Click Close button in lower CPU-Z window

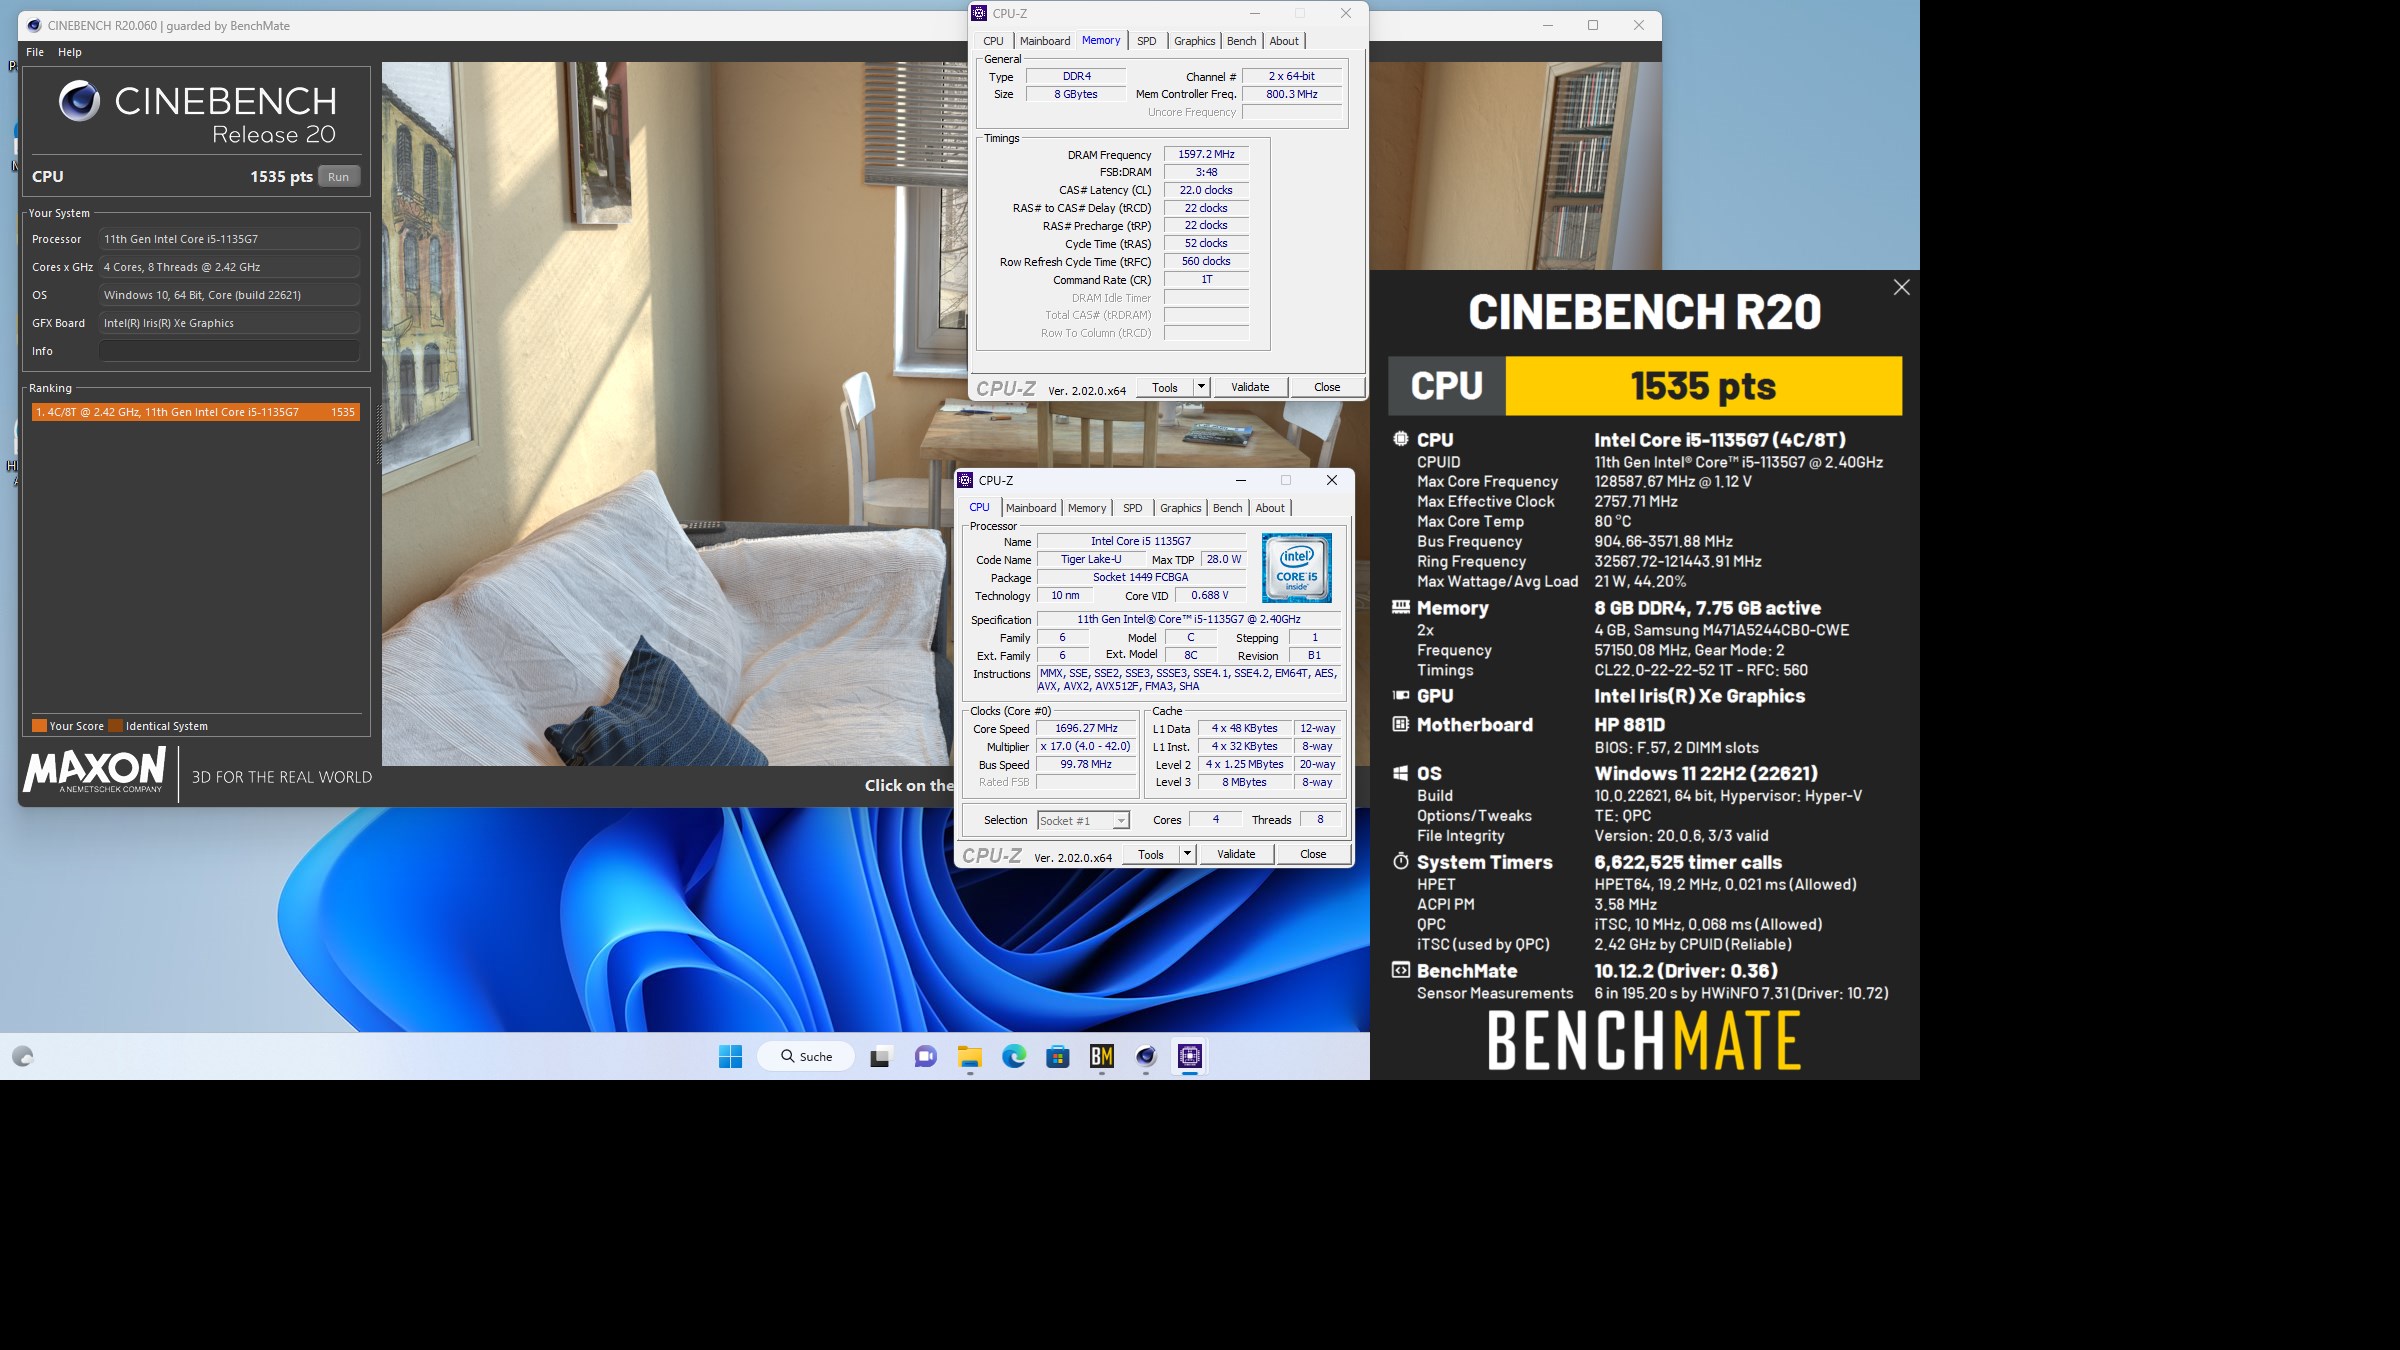click(1313, 854)
